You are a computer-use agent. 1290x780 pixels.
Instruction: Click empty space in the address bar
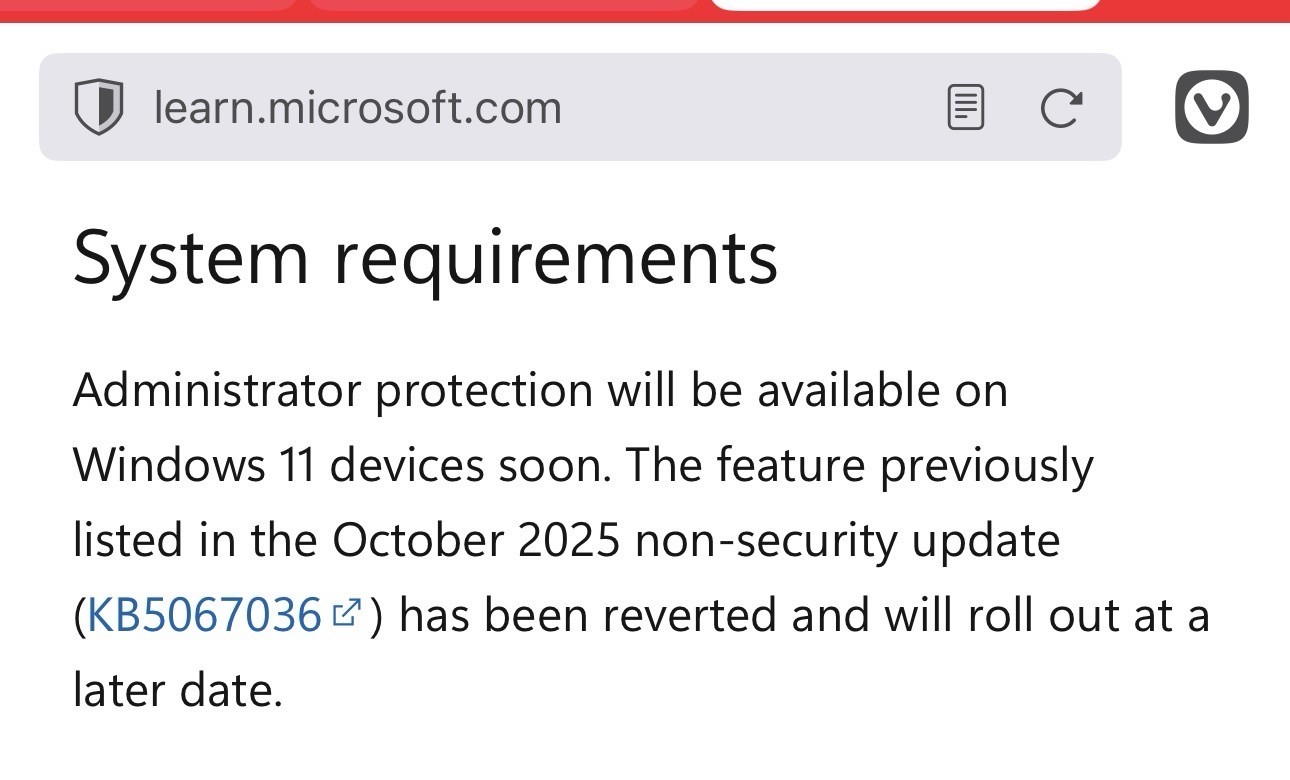click(750, 107)
